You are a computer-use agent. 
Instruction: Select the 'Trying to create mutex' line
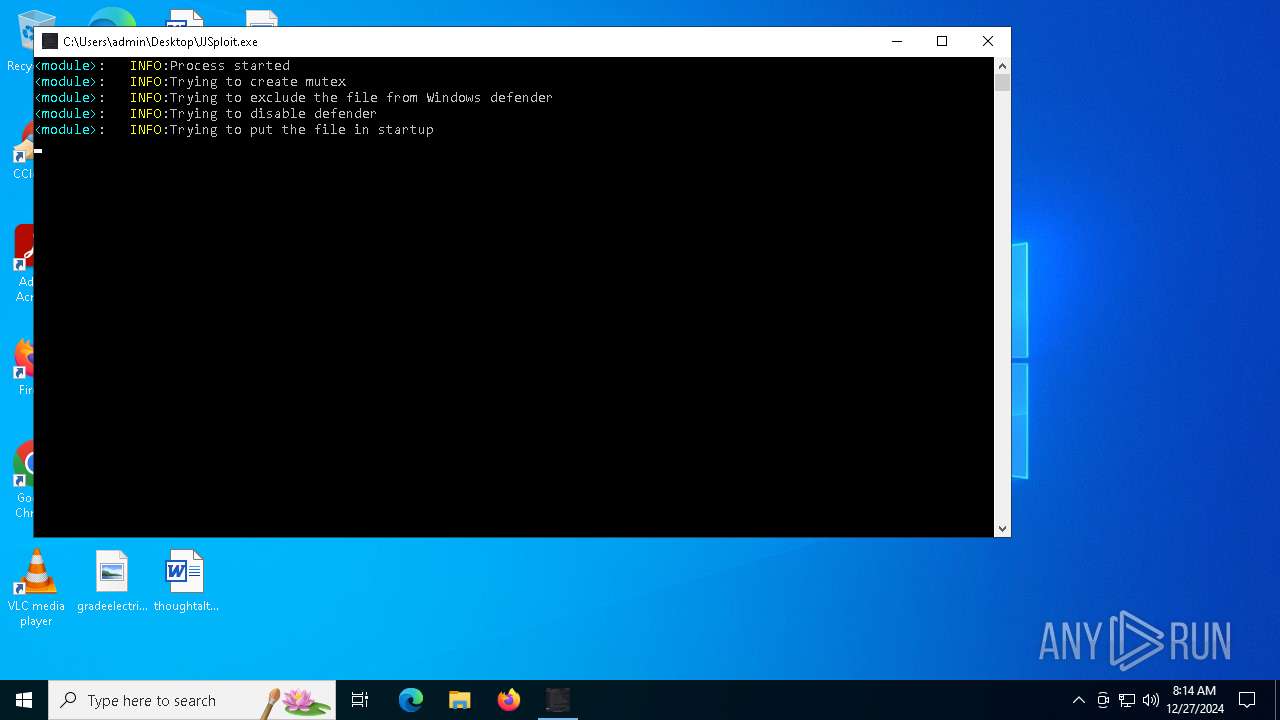tap(190, 82)
